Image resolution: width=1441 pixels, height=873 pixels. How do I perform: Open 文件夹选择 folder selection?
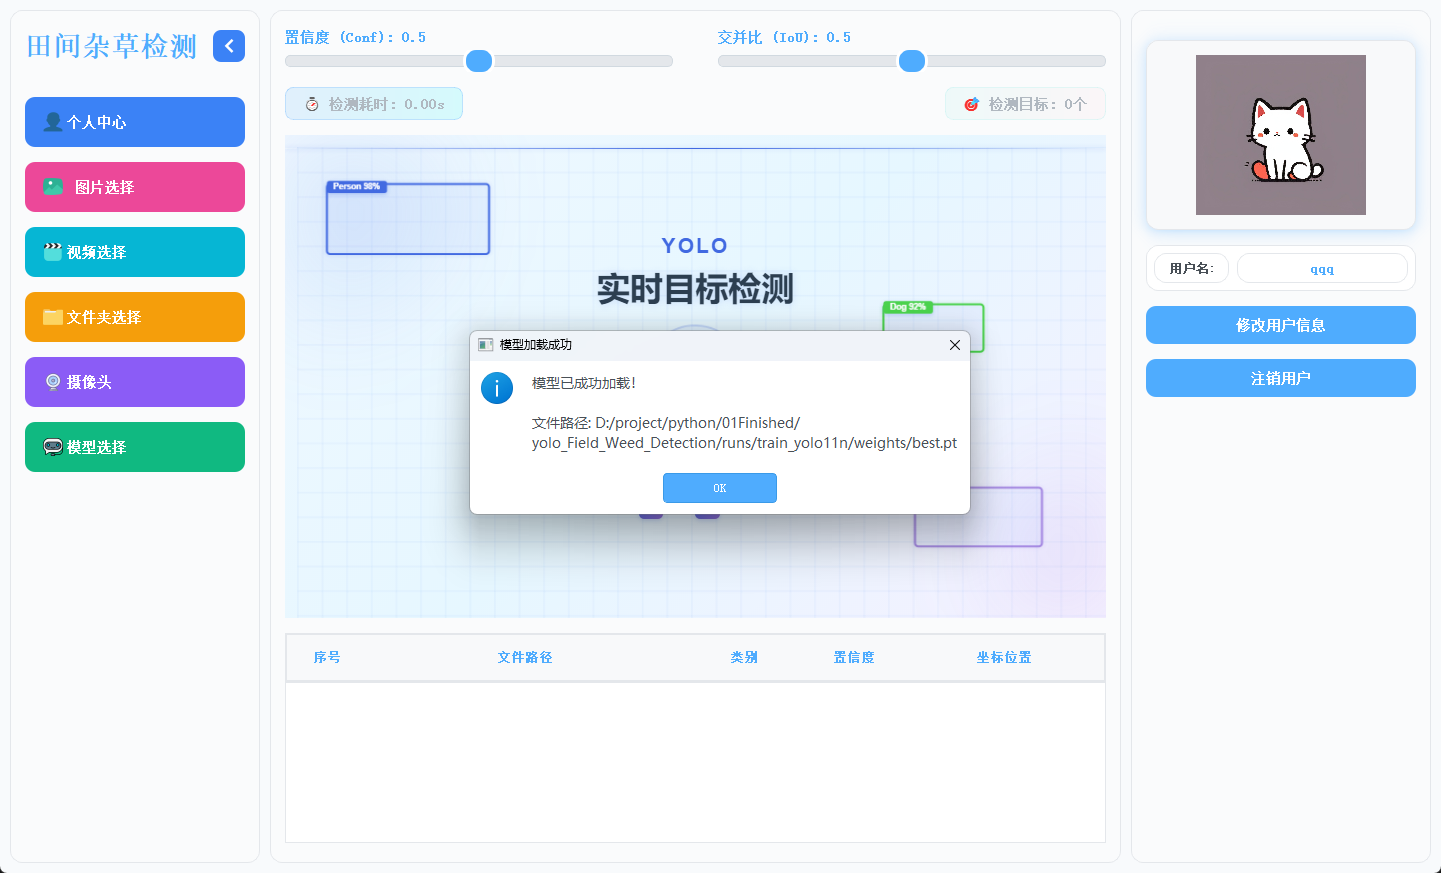tap(135, 317)
